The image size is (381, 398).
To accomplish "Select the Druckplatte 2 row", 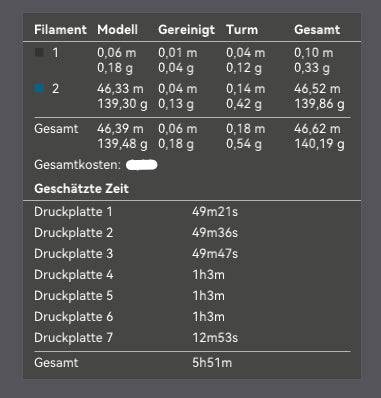I will click(192, 233).
